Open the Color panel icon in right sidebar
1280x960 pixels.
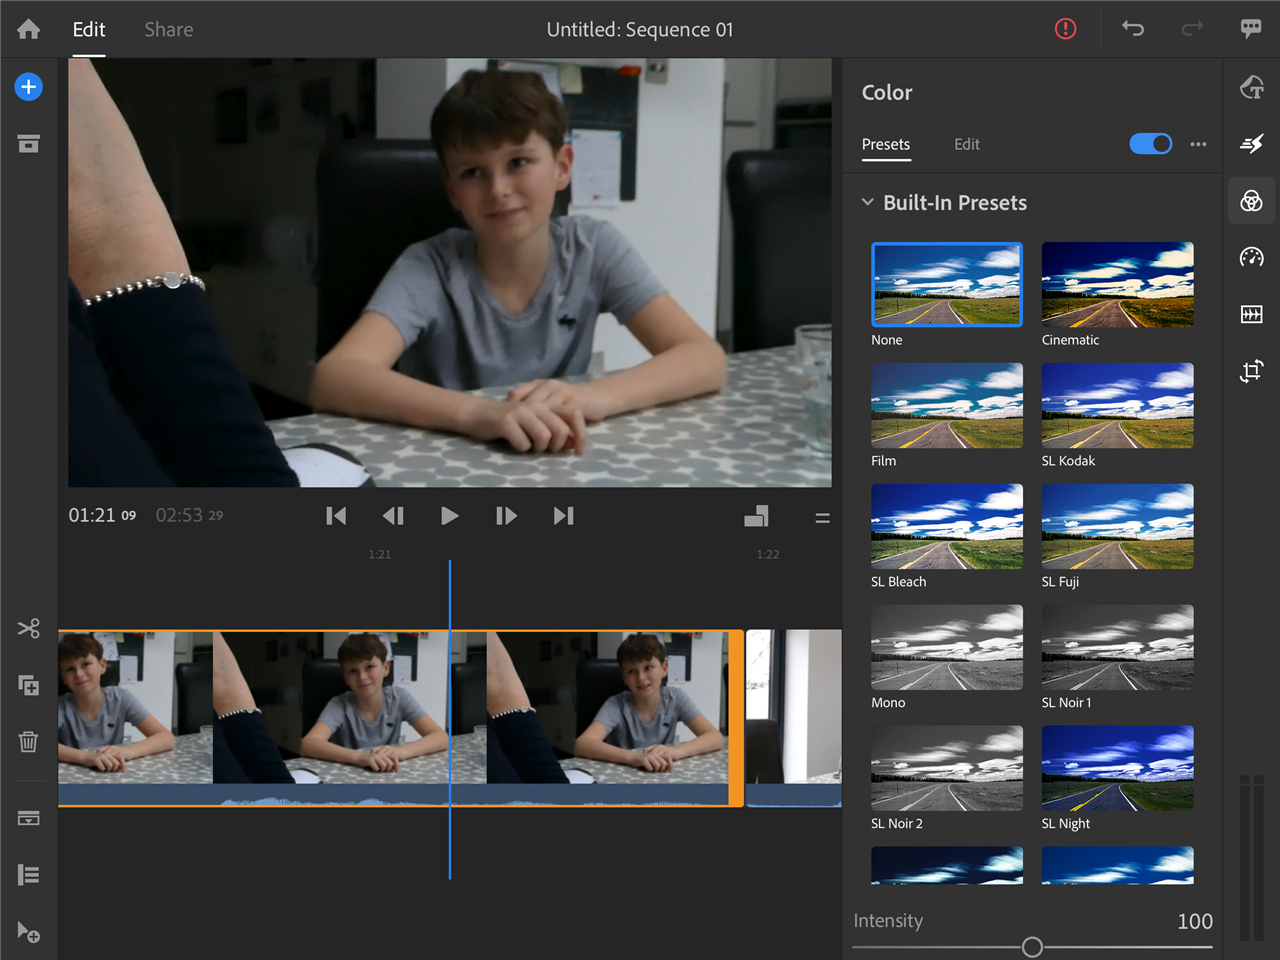point(1251,201)
